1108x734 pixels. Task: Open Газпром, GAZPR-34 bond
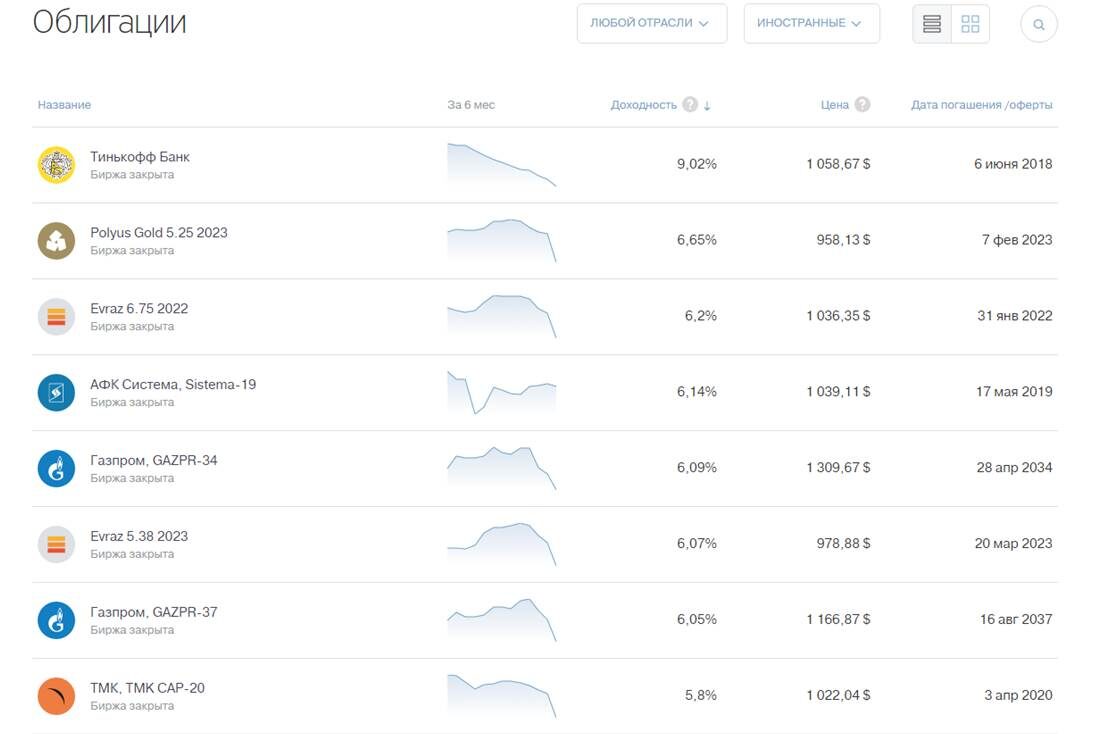pyautogui.click(x=154, y=461)
